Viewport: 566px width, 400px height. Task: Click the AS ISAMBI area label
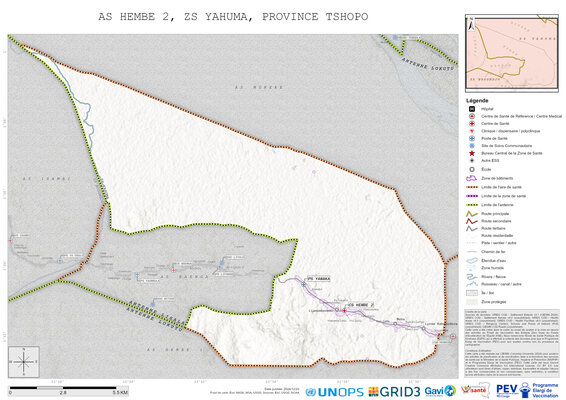tap(47, 179)
